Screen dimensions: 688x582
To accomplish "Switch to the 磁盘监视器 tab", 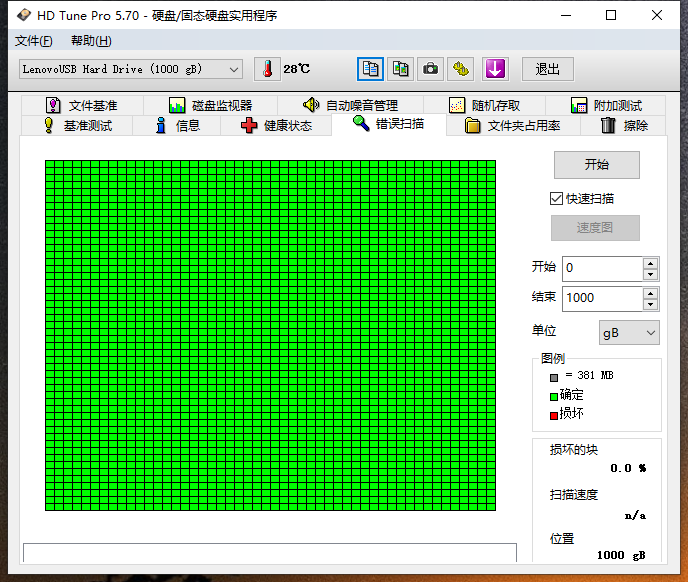I will pyautogui.click(x=211, y=105).
